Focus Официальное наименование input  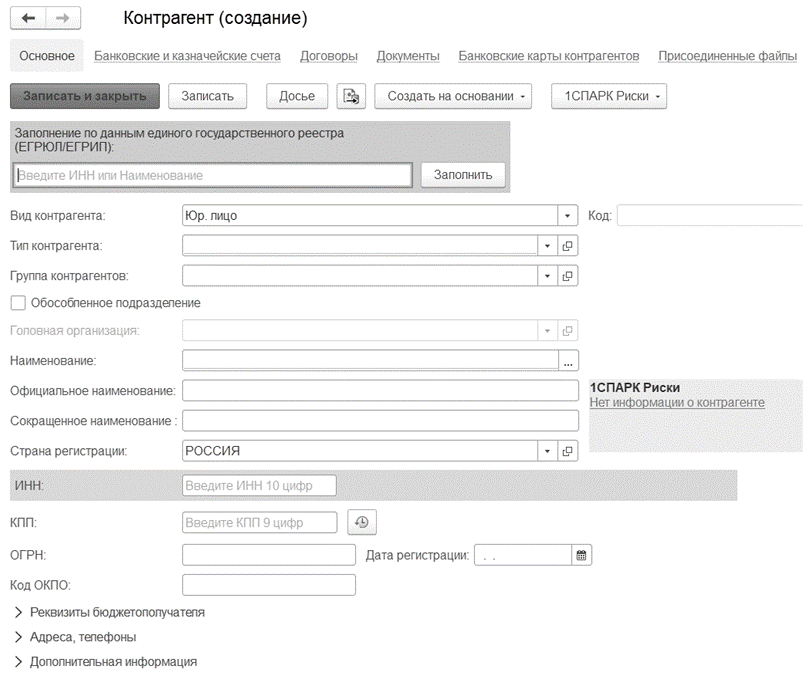(x=381, y=391)
